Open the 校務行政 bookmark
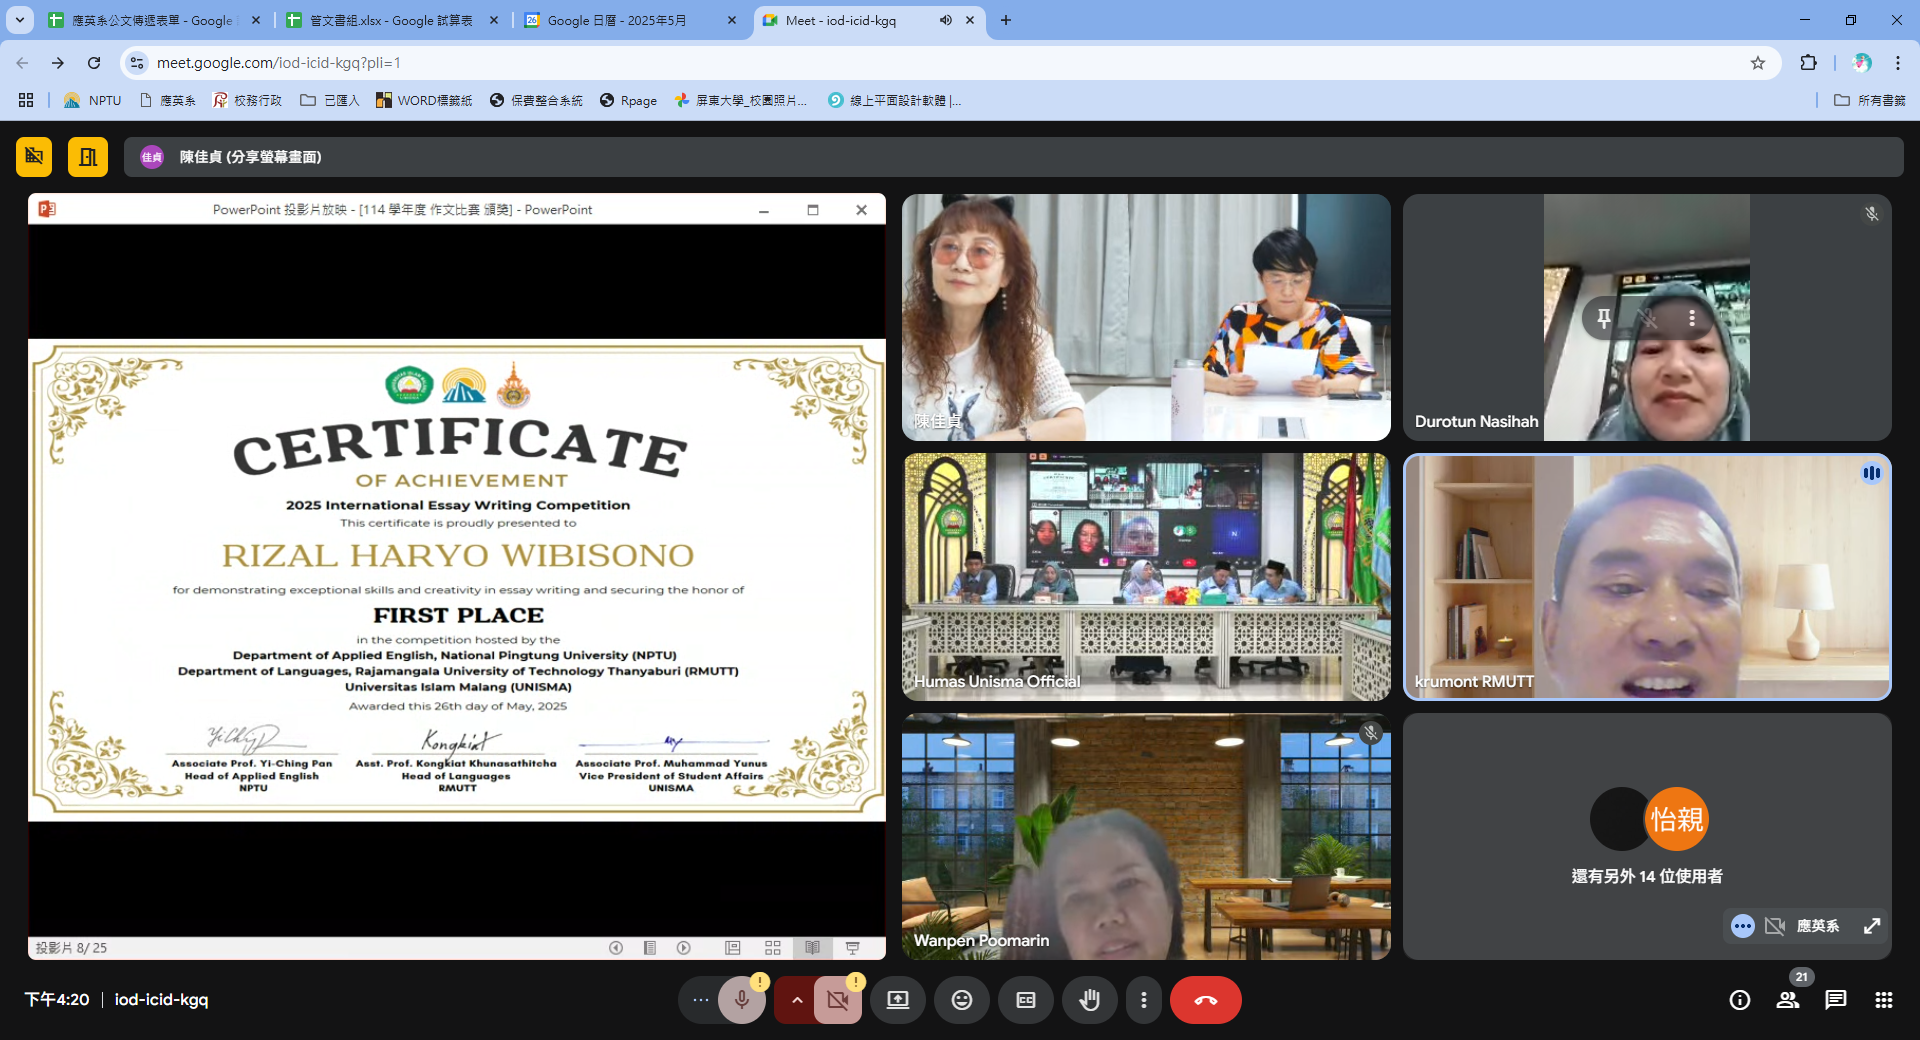1920x1040 pixels. coord(248,100)
